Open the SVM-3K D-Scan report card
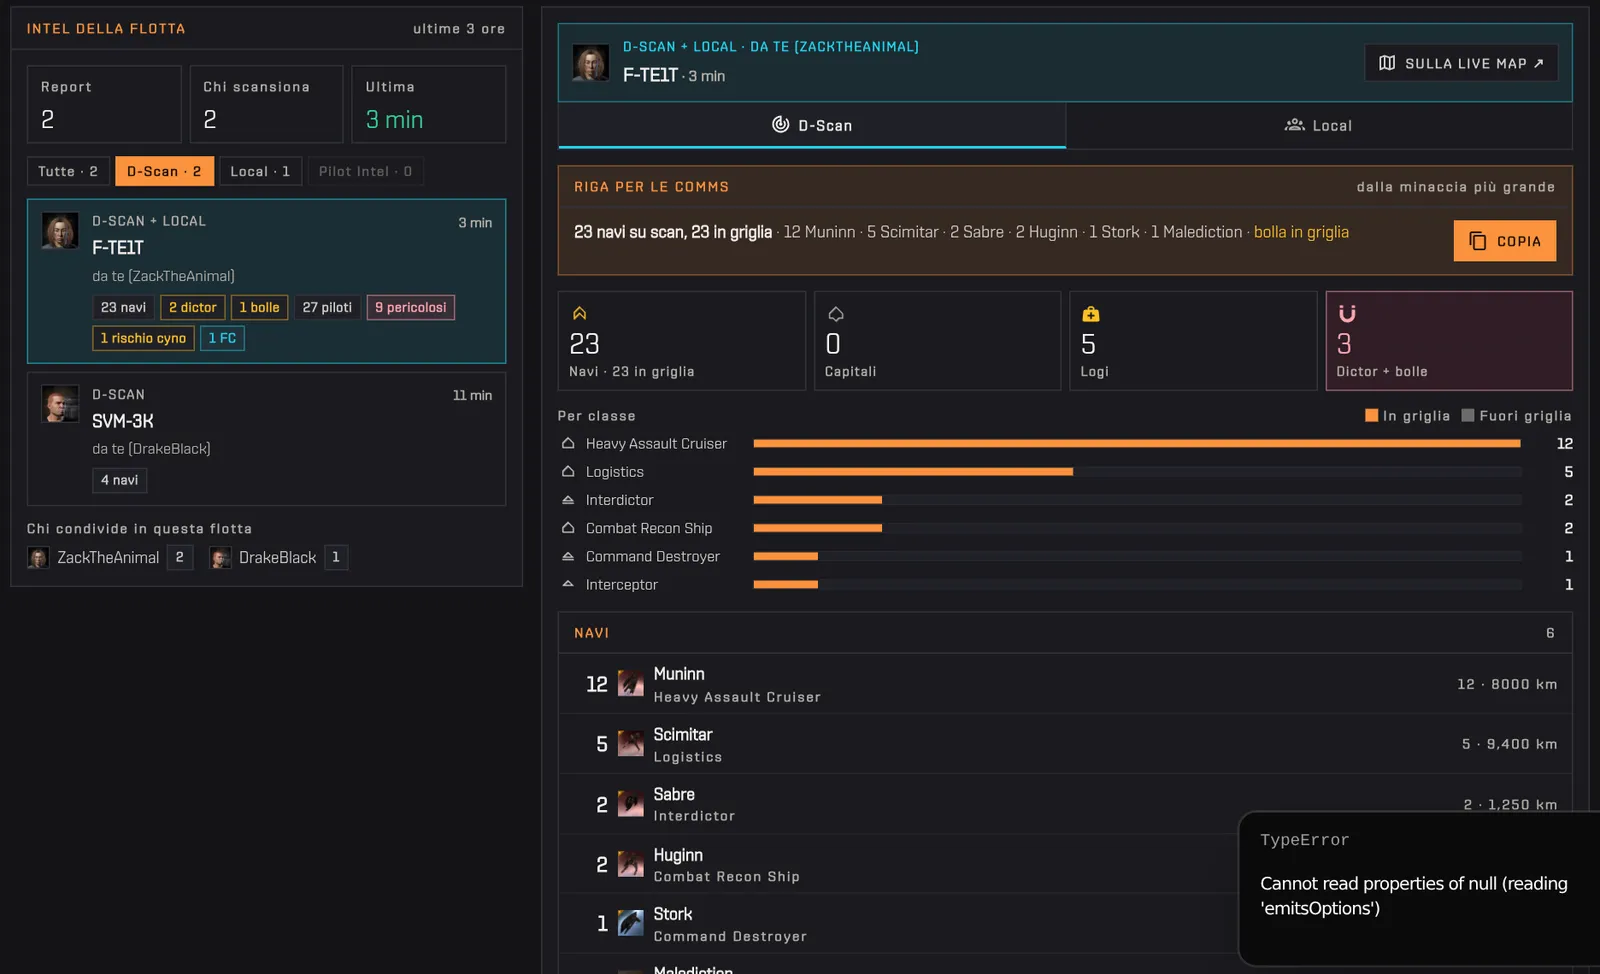 tap(266, 439)
